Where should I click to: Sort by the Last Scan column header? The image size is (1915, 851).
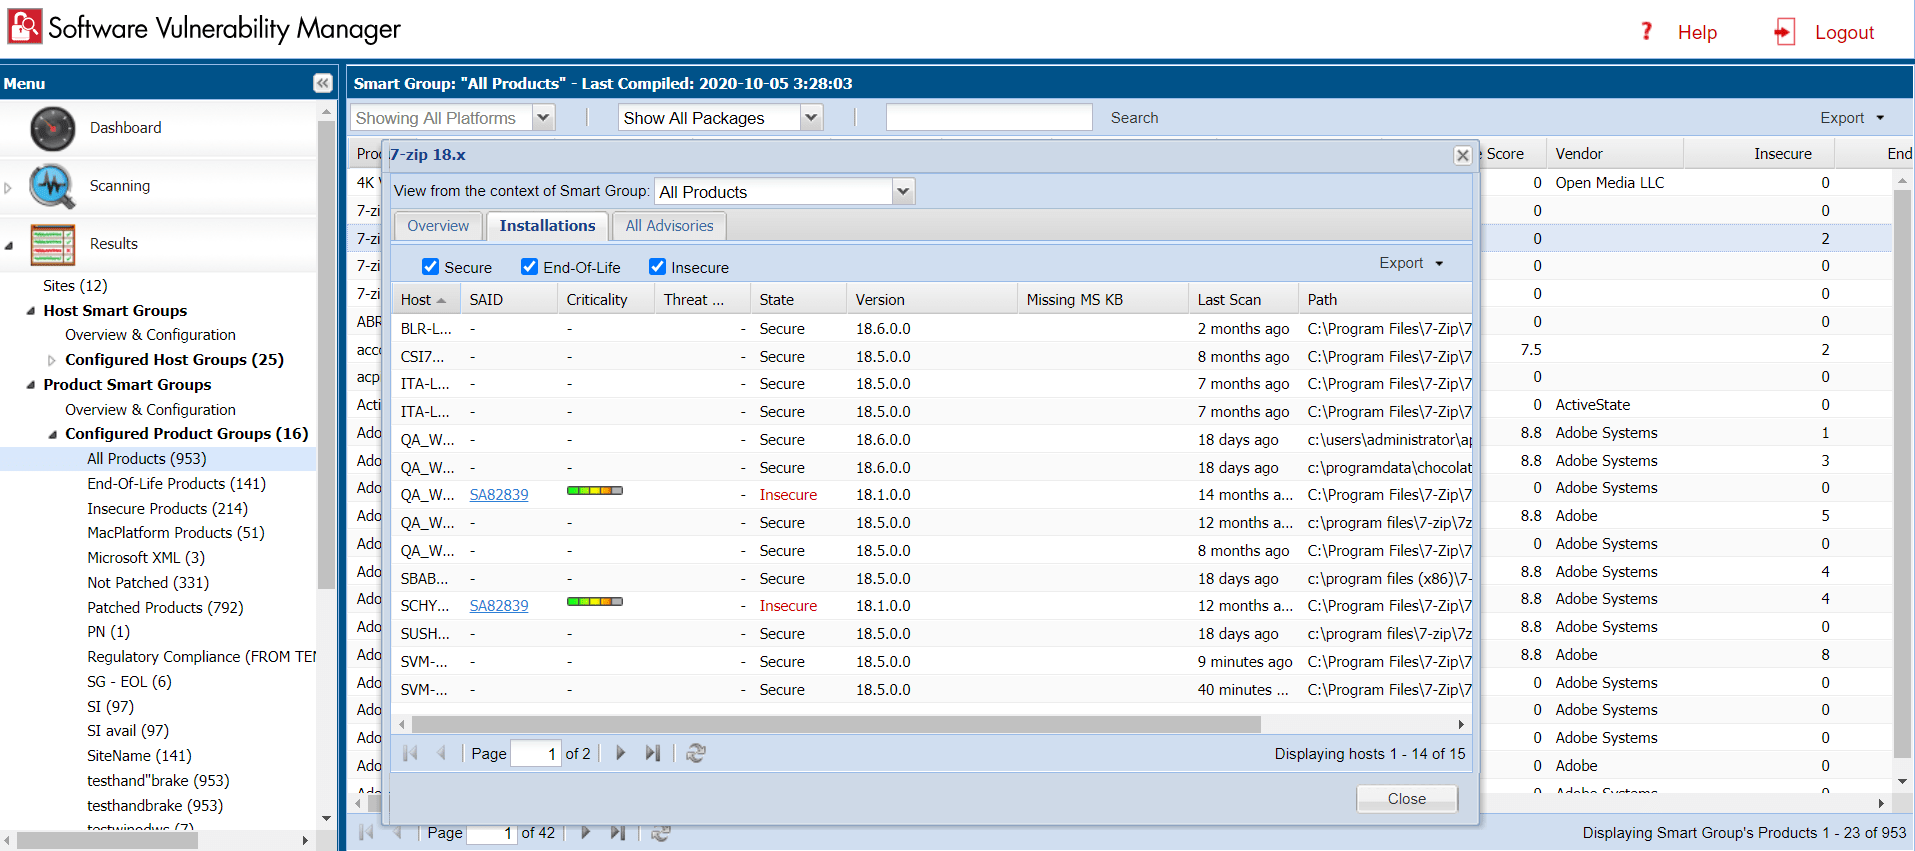[x=1243, y=300]
